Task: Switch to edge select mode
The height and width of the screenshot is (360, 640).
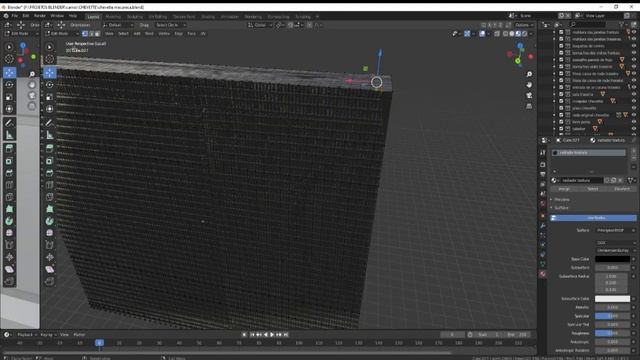Action: (x=91, y=34)
